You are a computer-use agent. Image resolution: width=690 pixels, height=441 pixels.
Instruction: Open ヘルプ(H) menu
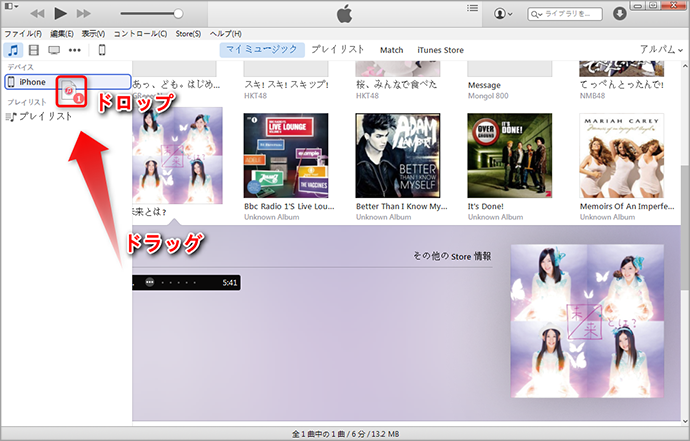pyautogui.click(x=225, y=34)
